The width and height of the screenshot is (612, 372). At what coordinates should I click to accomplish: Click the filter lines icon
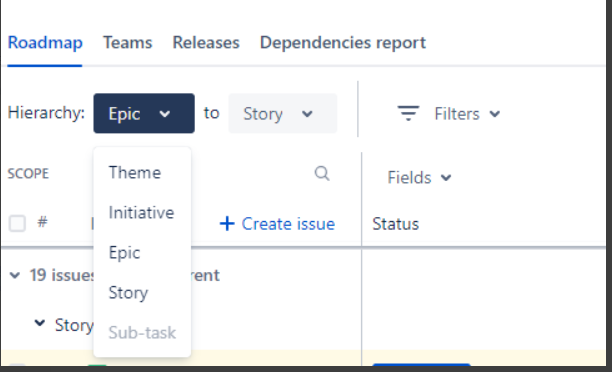click(x=408, y=113)
